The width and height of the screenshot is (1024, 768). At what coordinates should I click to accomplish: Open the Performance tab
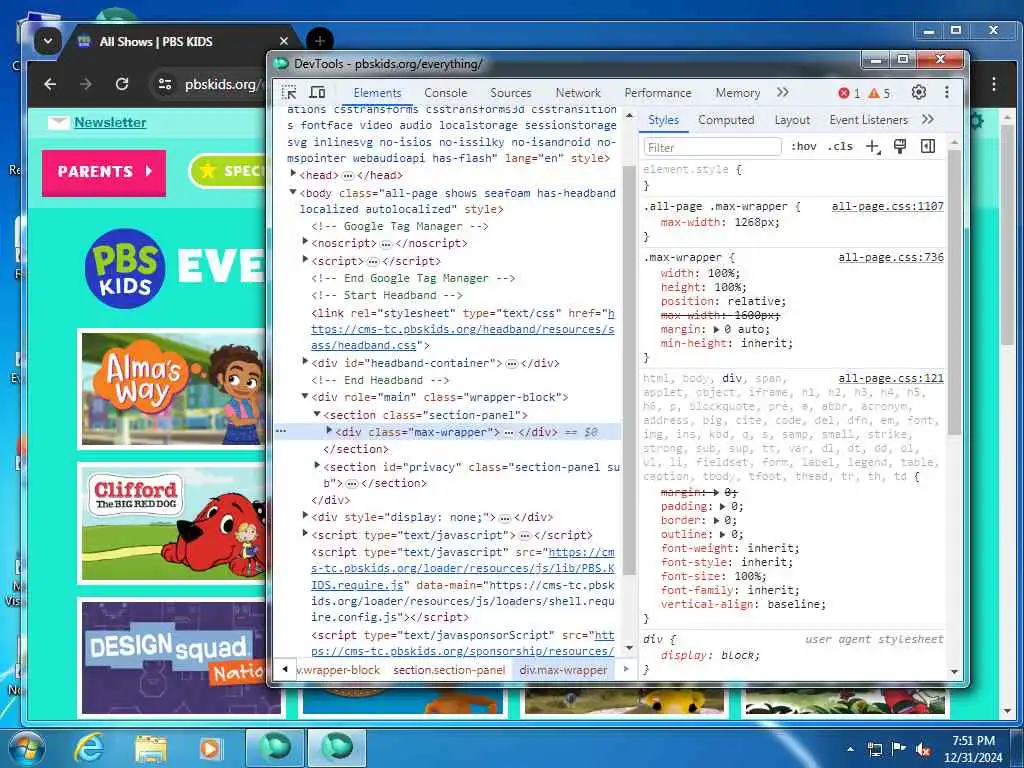click(x=658, y=93)
